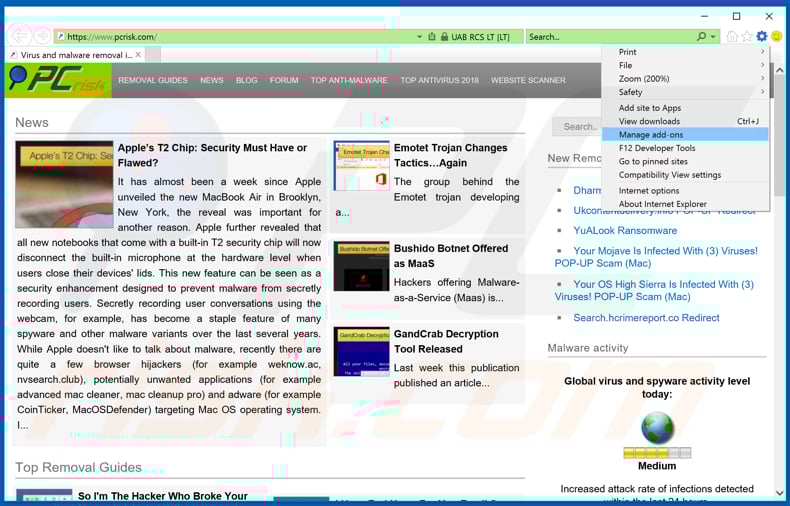Image resolution: width=790 pixels, height=506 pixels.
Task: Select Go to pinned sites
Action: (x=685, y=161)
